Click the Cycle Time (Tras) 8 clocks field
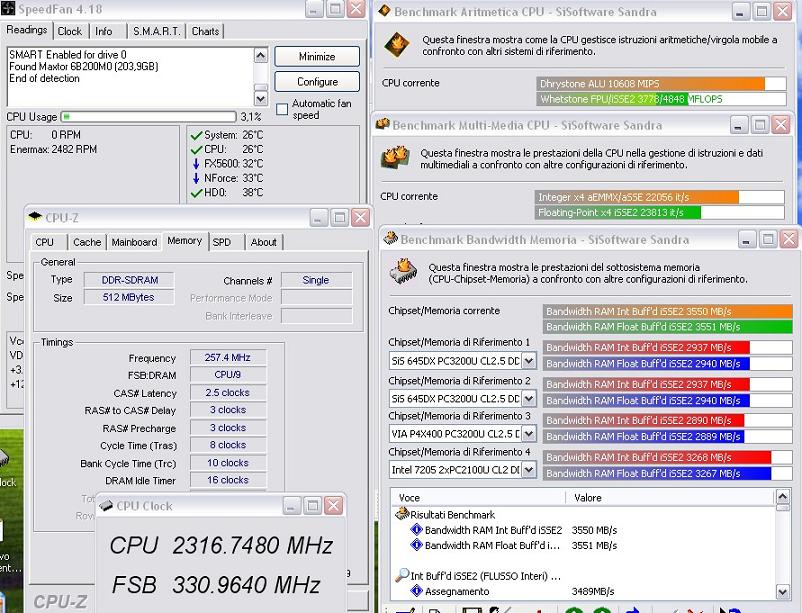The height and width of the screenshot is (613, 802). (x=228, y=445)
